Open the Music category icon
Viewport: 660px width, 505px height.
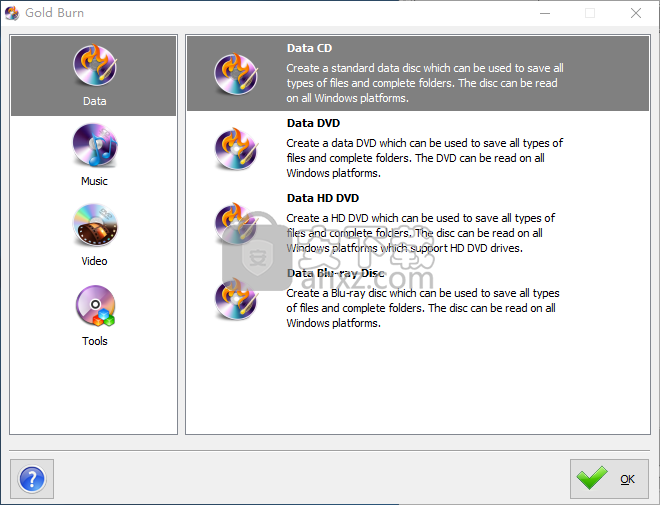click(x=95, y=145)
